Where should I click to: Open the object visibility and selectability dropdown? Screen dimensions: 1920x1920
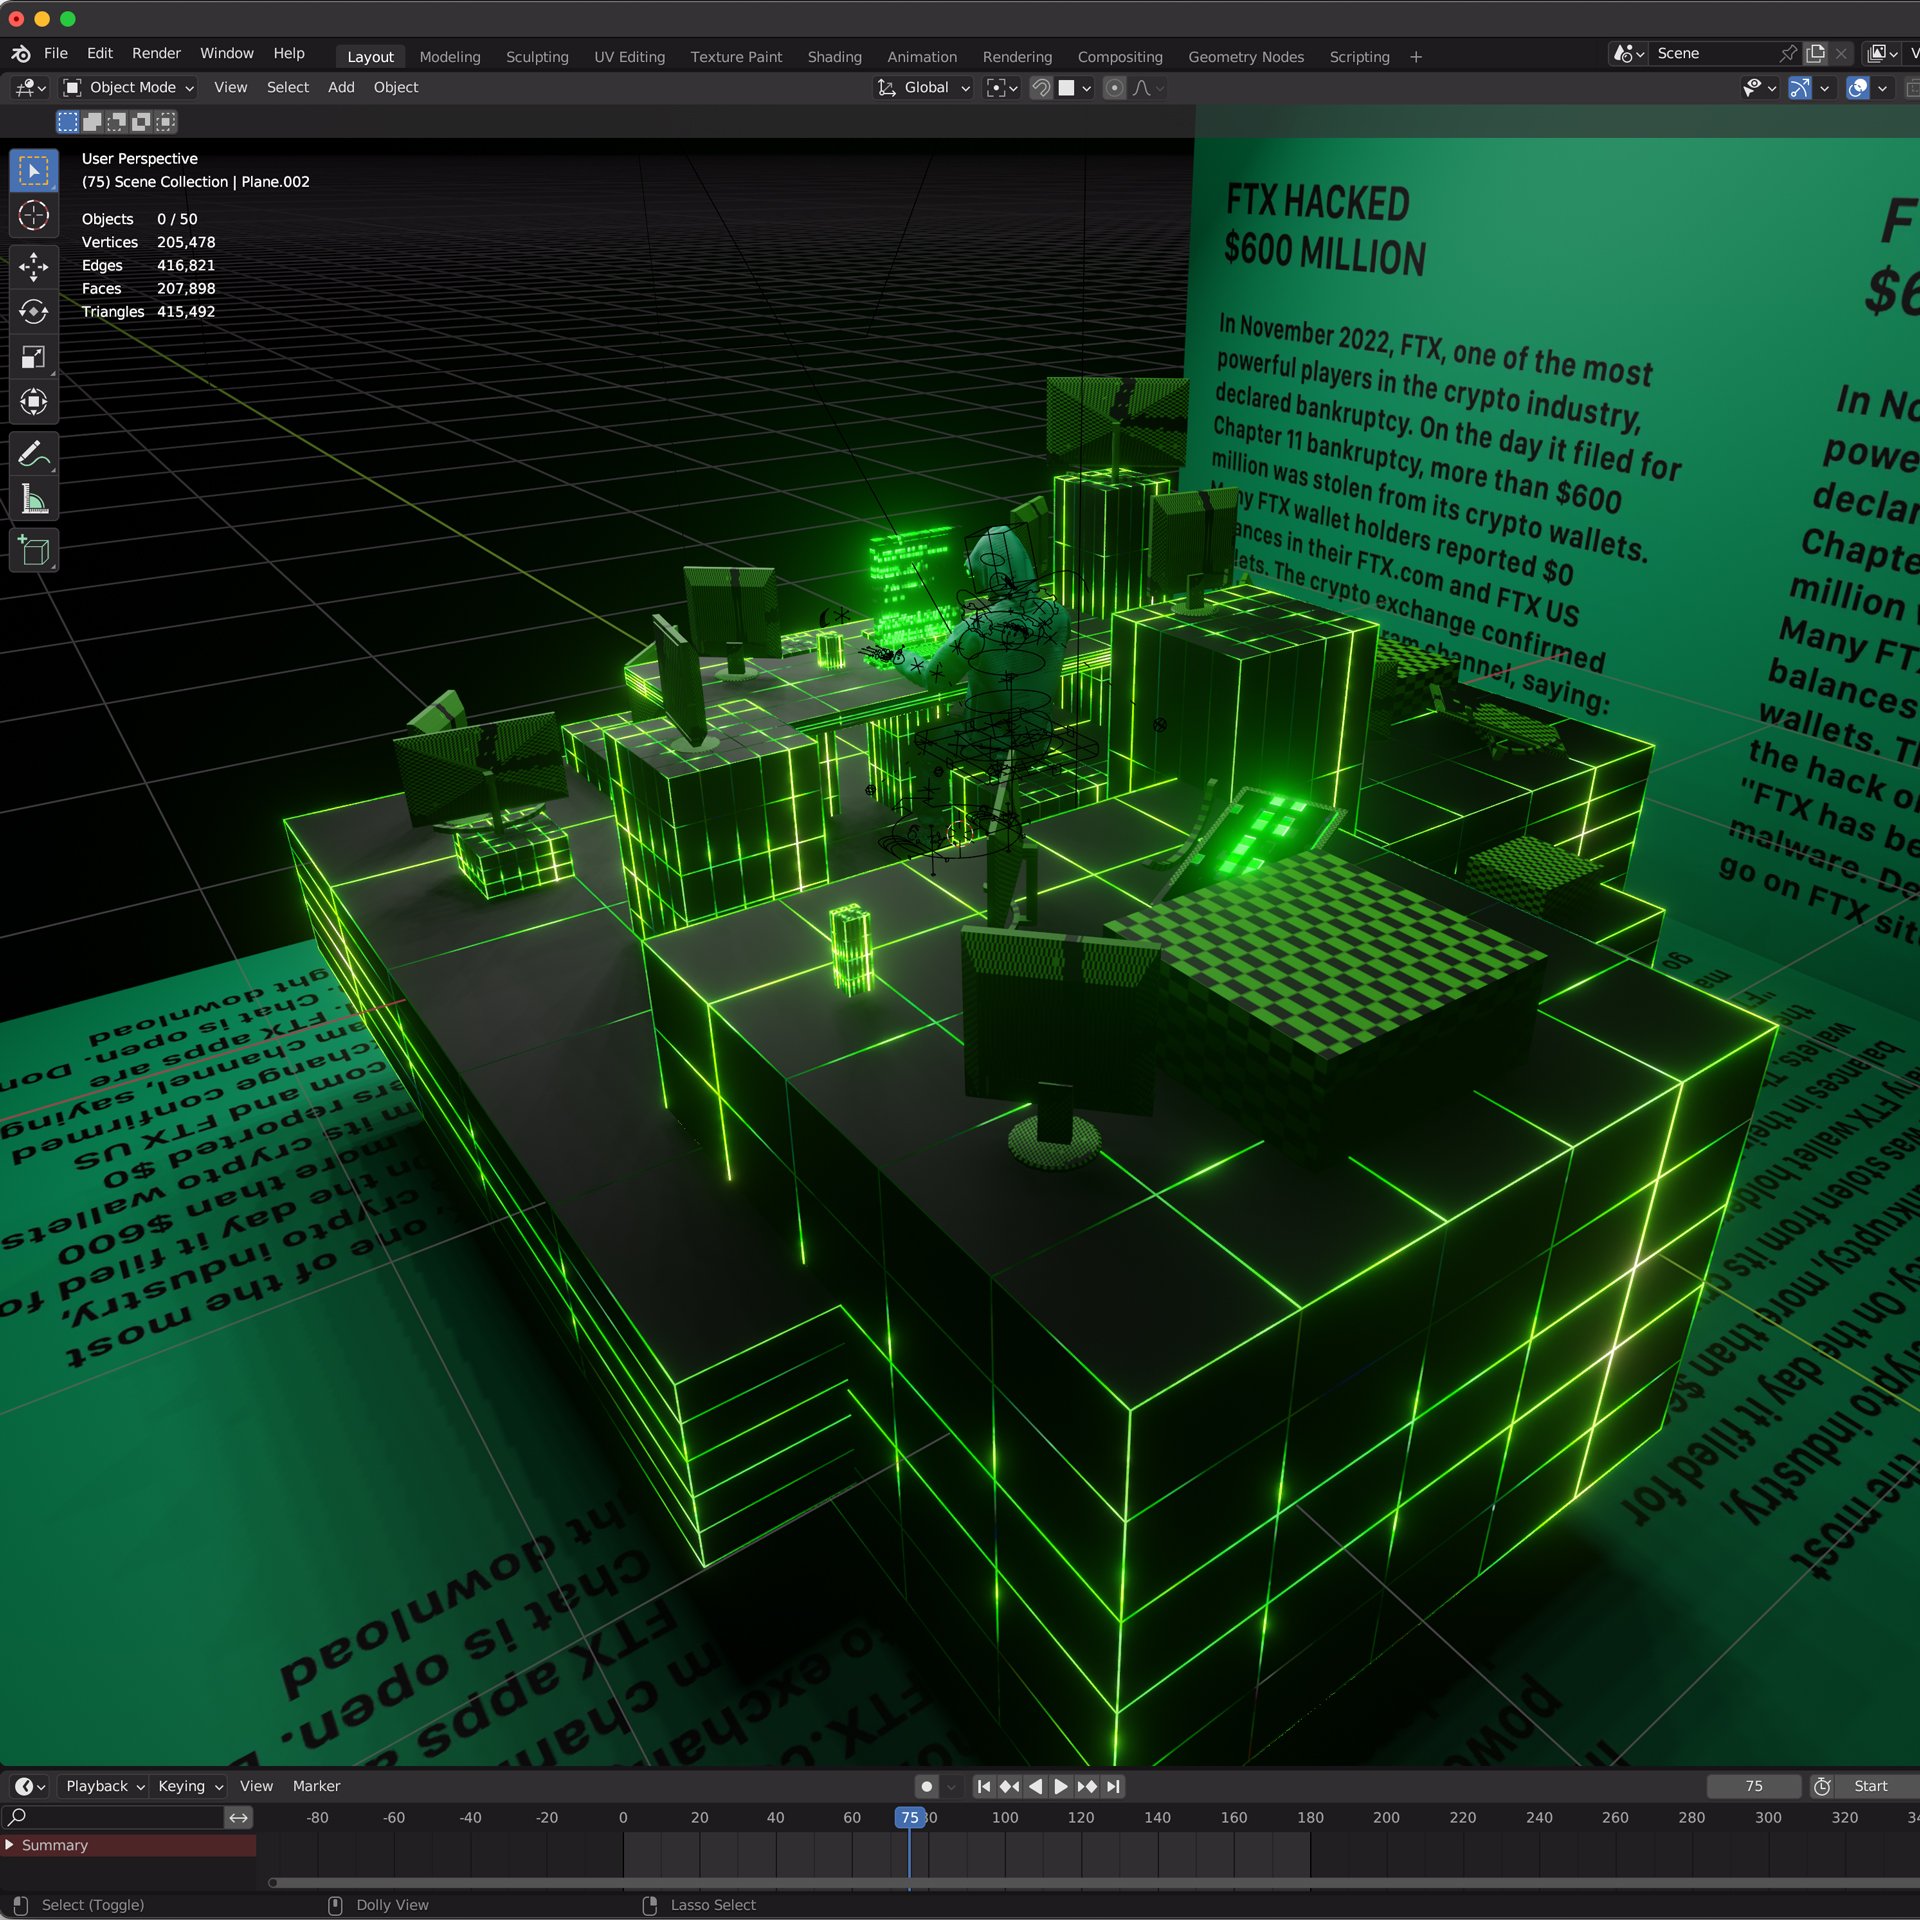pyautogui.click(x=1759, y=88)
